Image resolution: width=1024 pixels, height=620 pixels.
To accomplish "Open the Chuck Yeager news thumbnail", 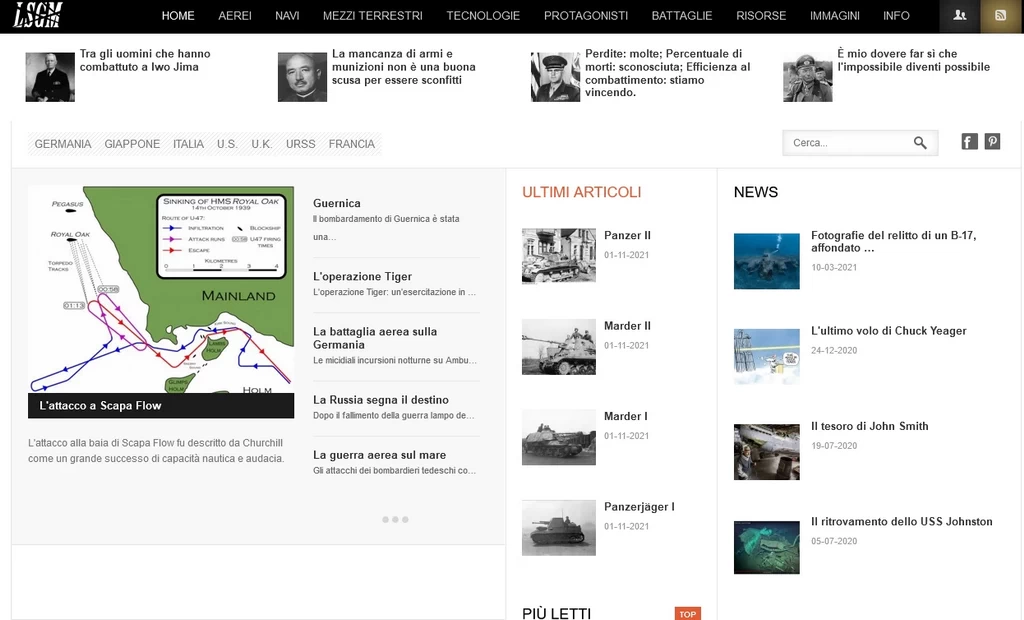I will coord(767,357).
